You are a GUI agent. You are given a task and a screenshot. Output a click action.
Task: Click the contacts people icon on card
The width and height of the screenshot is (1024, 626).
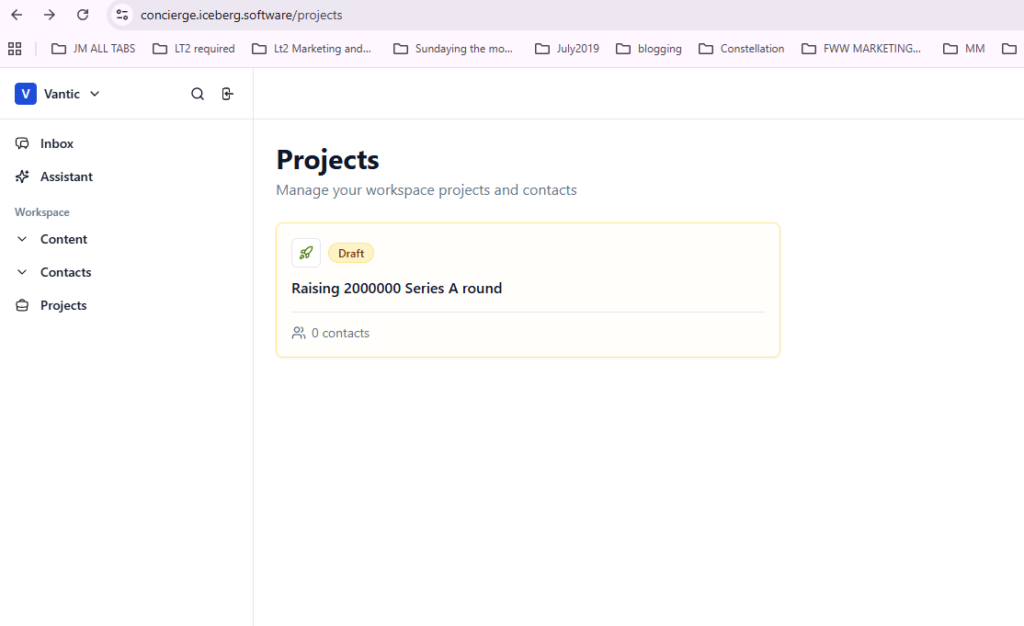coord(298,333)
